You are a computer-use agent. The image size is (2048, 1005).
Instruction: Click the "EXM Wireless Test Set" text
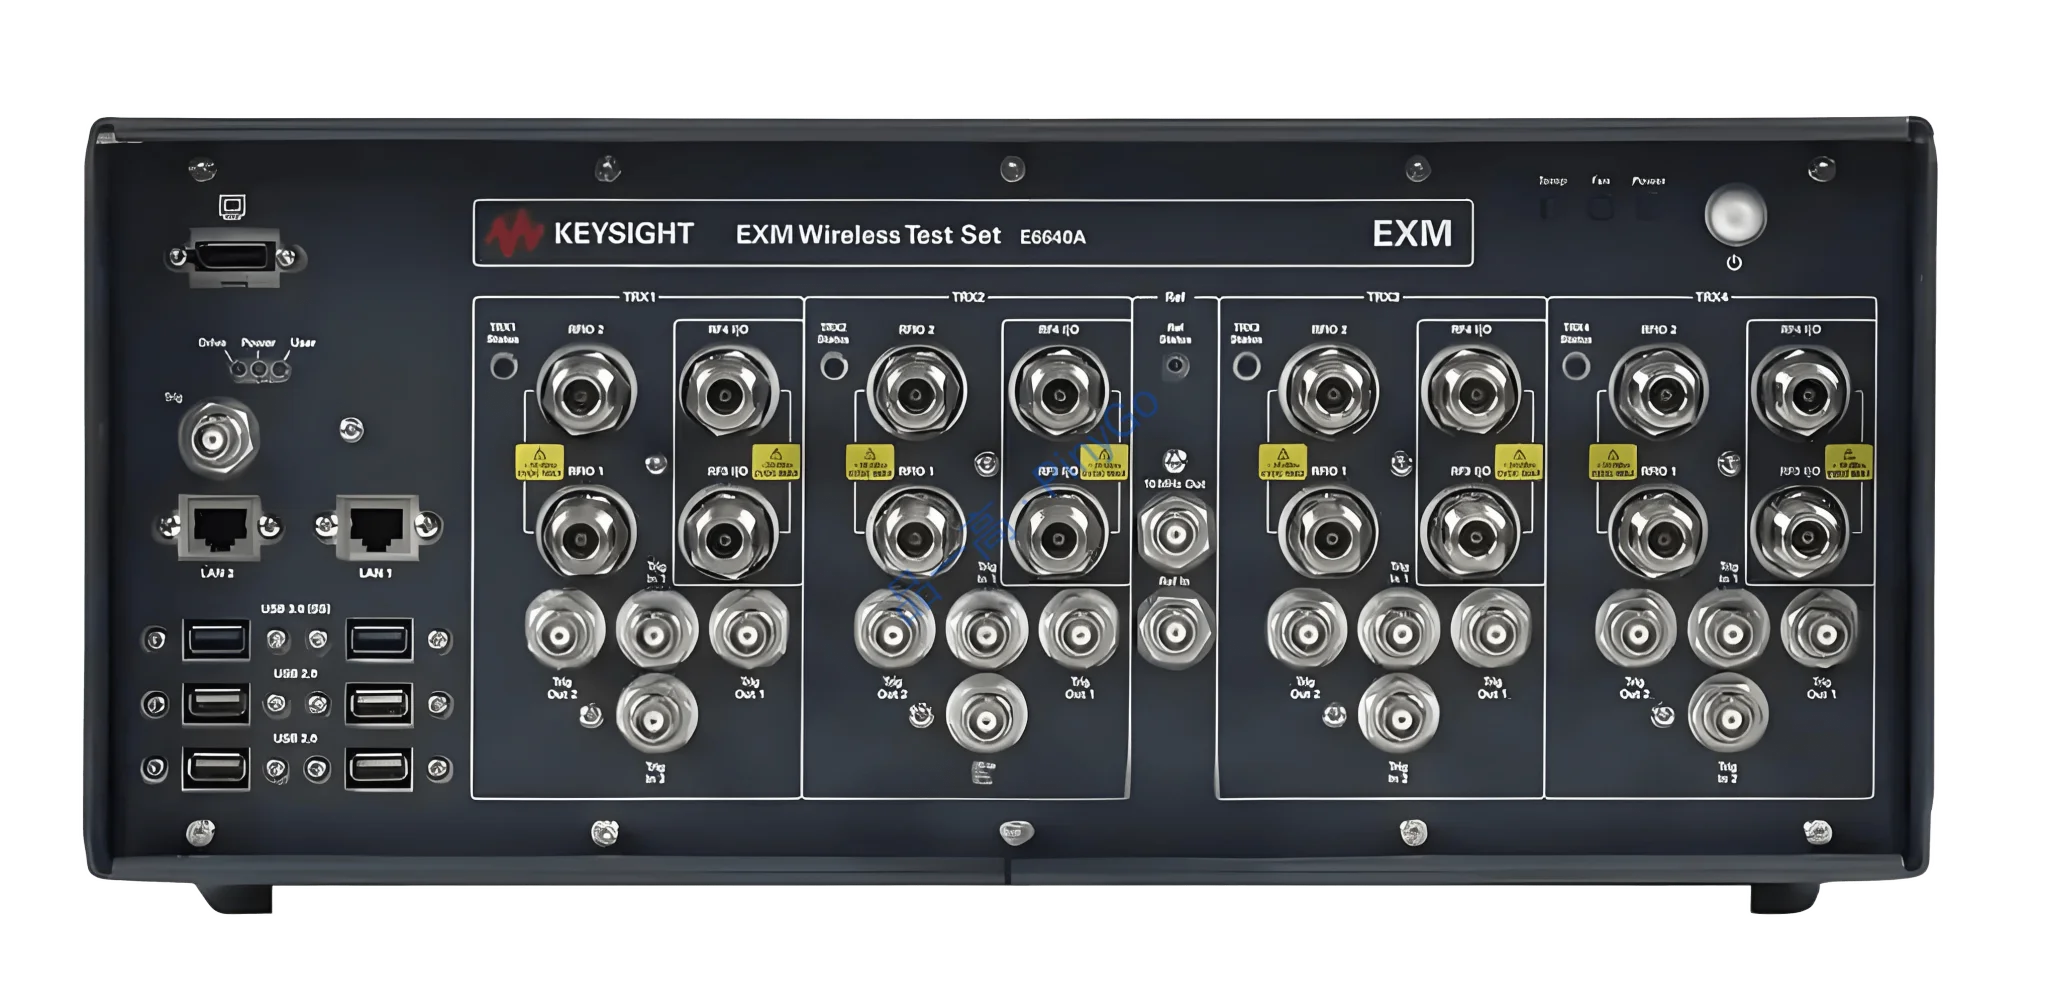(868, 235)
